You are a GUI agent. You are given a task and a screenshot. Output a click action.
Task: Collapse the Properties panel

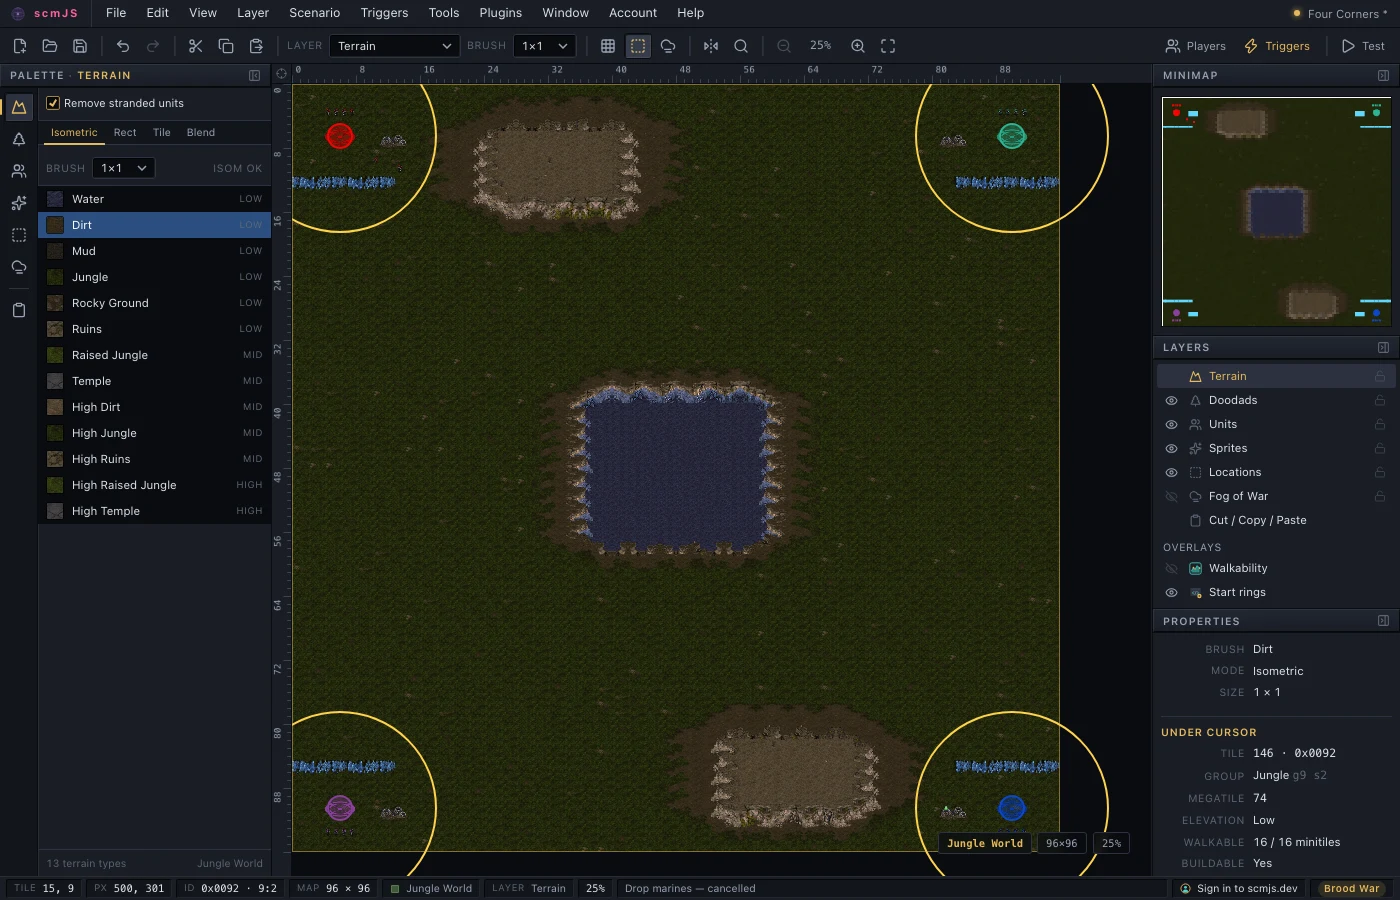click(1383, 621)
